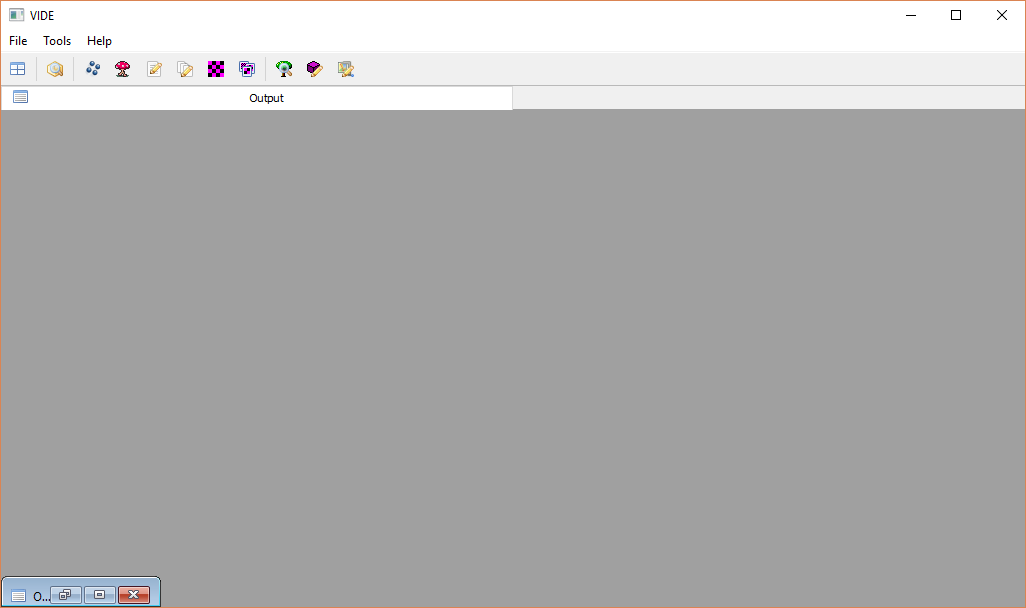The width and height of the screenshot is (1026, 608).
Task: Open the Help menu
Action: (x=99, y=41)
